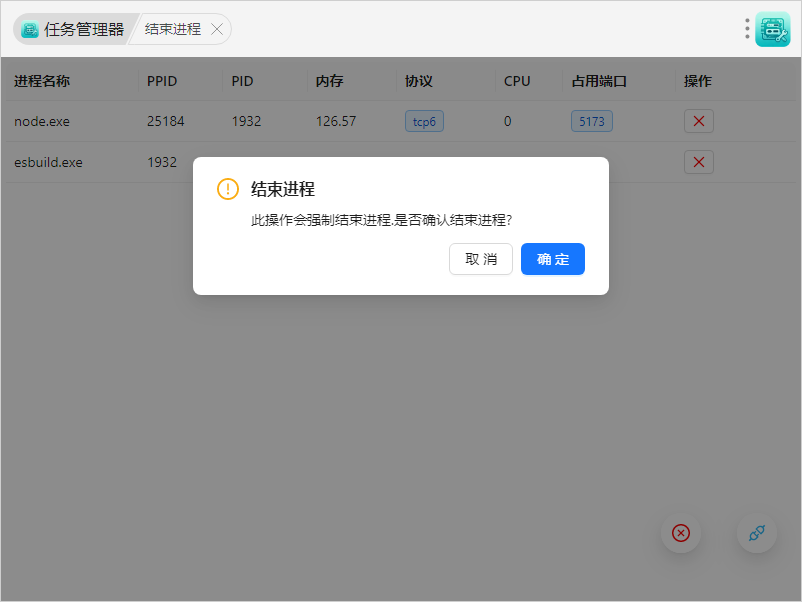
Task: Select the esbuild.exe process name
Action: pyautogui.click(x=48, y=162)
